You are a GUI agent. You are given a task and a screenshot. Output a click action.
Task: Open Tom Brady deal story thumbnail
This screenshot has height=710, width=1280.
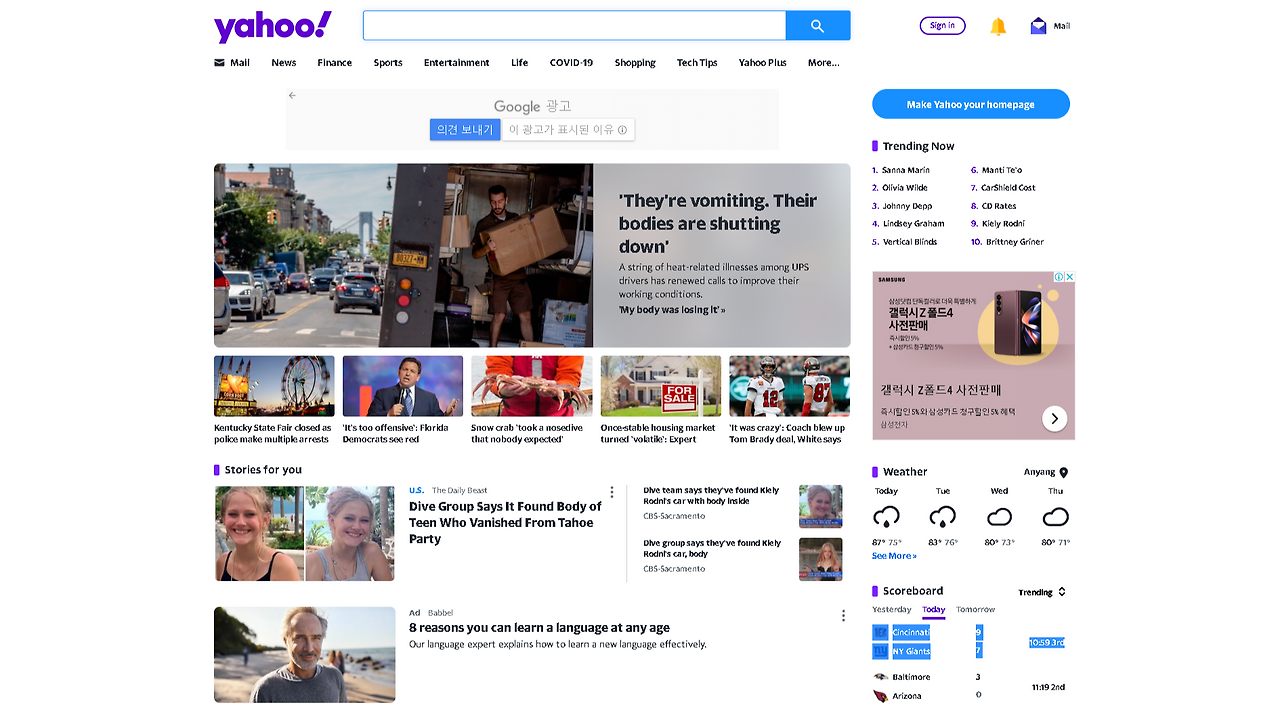789,386
